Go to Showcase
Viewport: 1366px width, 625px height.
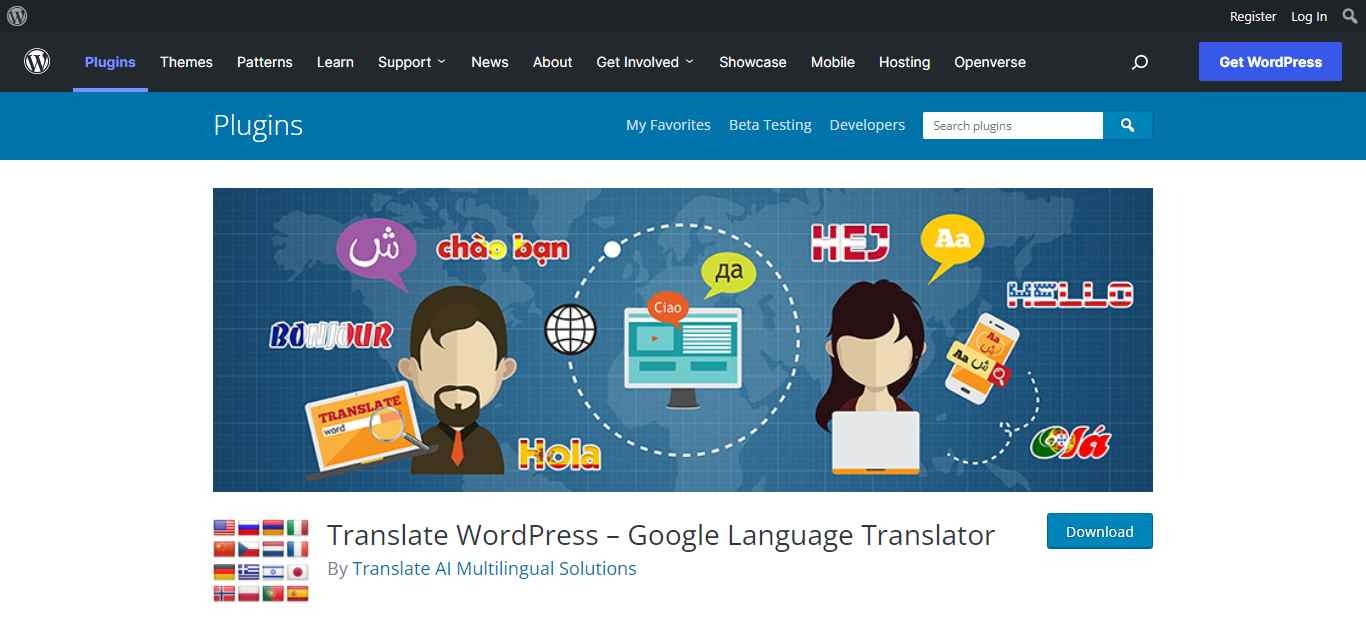click(753, 62)
